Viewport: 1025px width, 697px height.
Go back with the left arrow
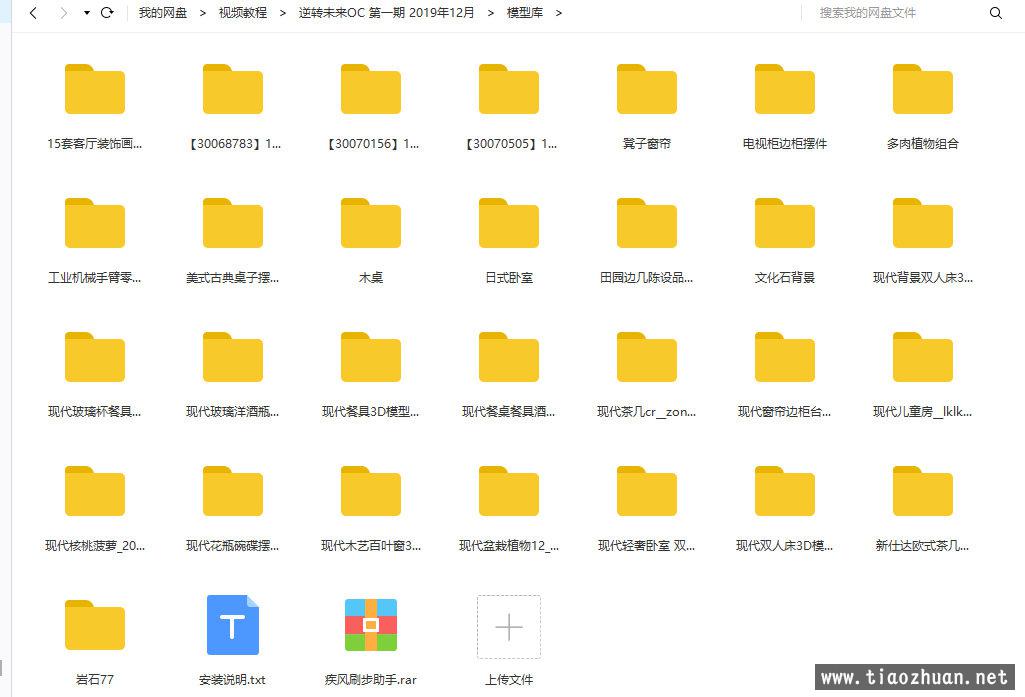(33, 12)
